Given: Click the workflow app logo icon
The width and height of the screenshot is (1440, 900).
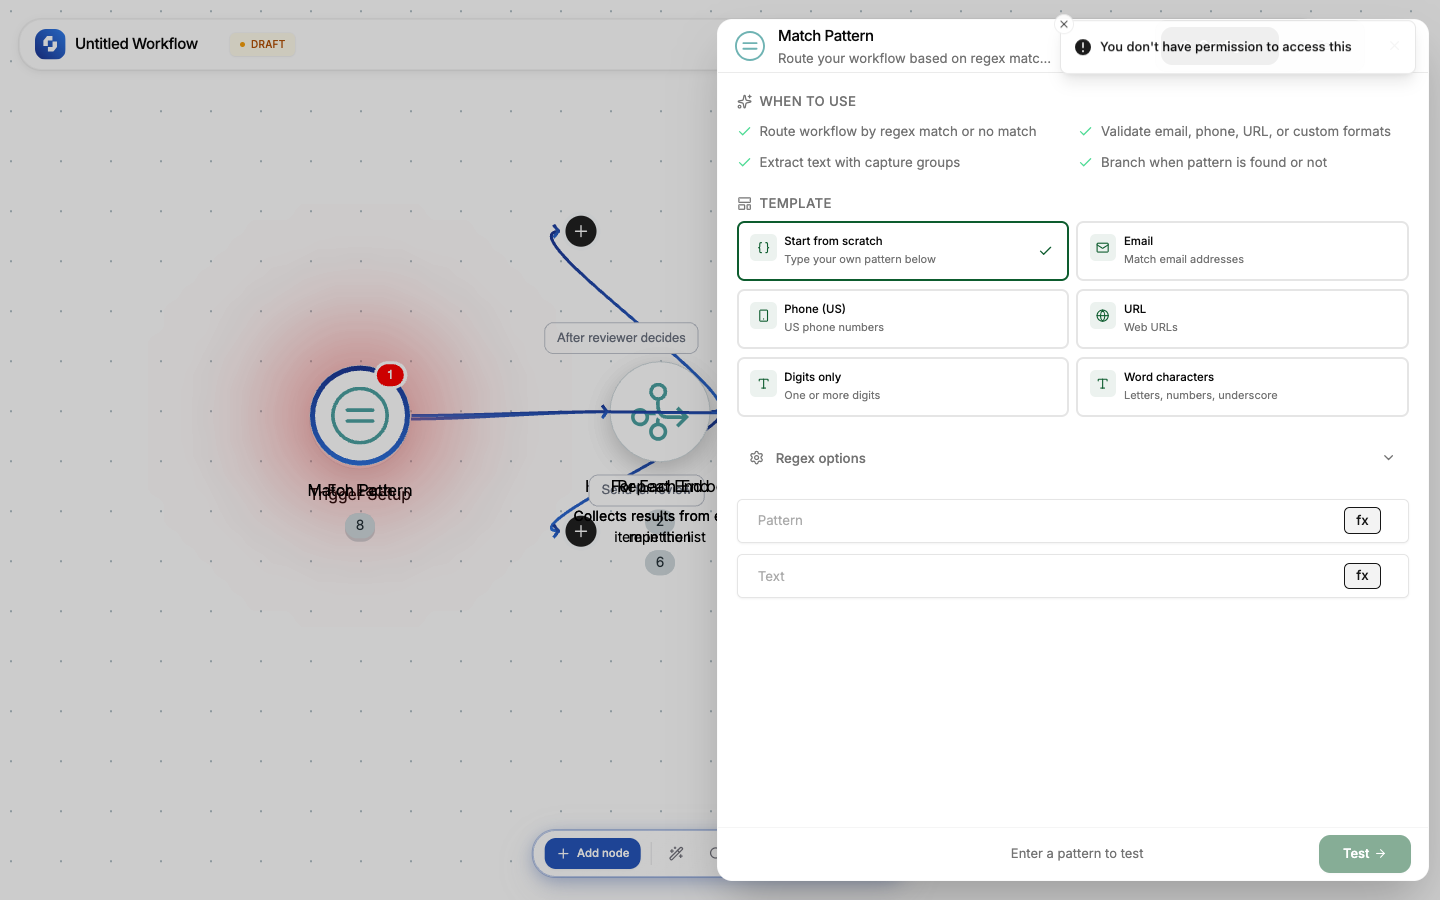Looking at the screenshot, I should pos(50,44).
